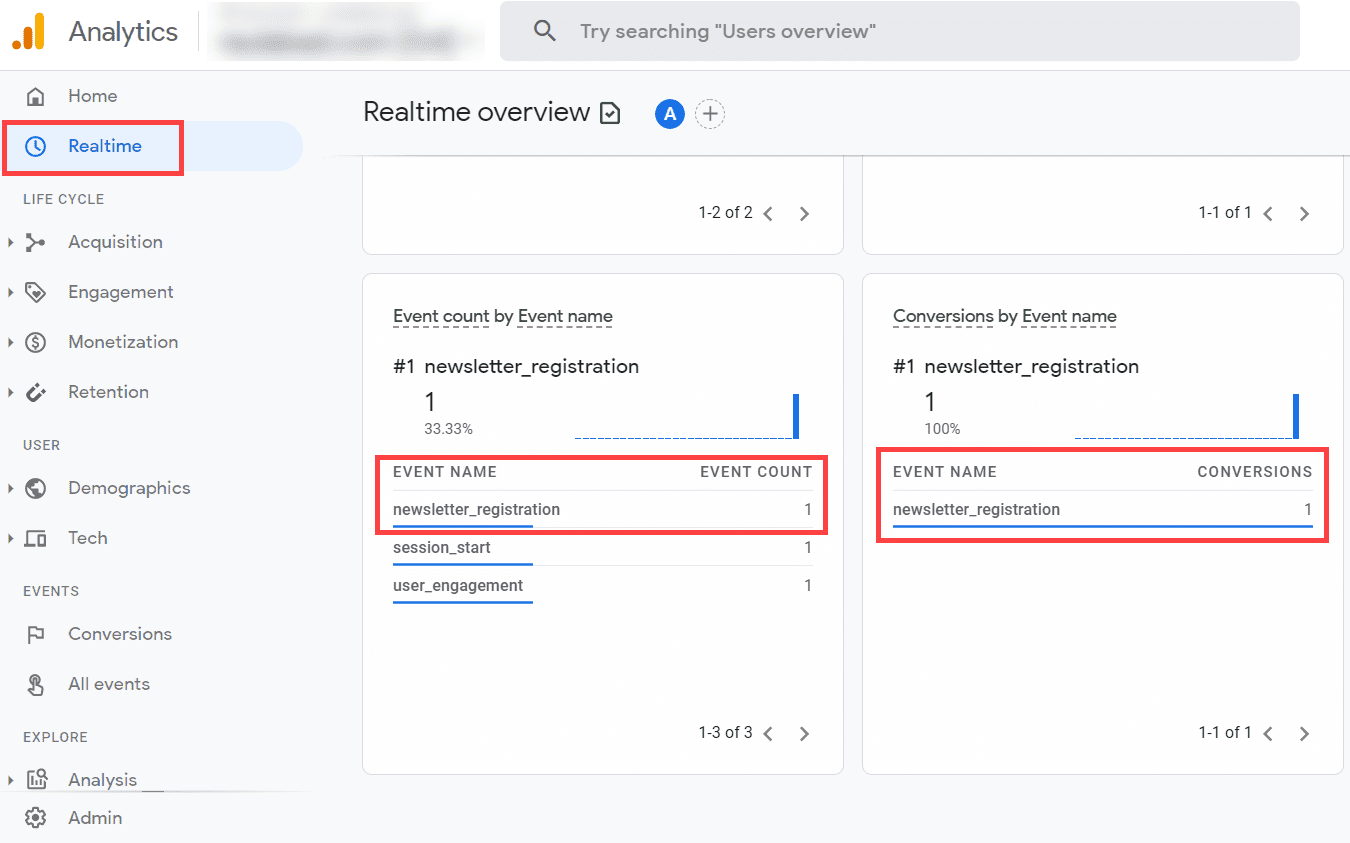Open Demographics reports
The height and width of the screenshot is (843, 1350).
pyautogui.click(x=129, y=488)
